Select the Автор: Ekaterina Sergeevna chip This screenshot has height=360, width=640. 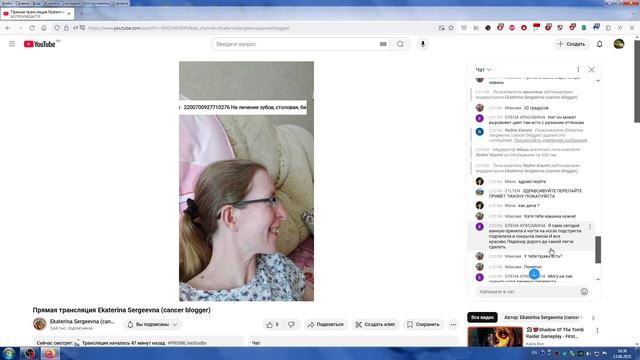pos(542,317)
